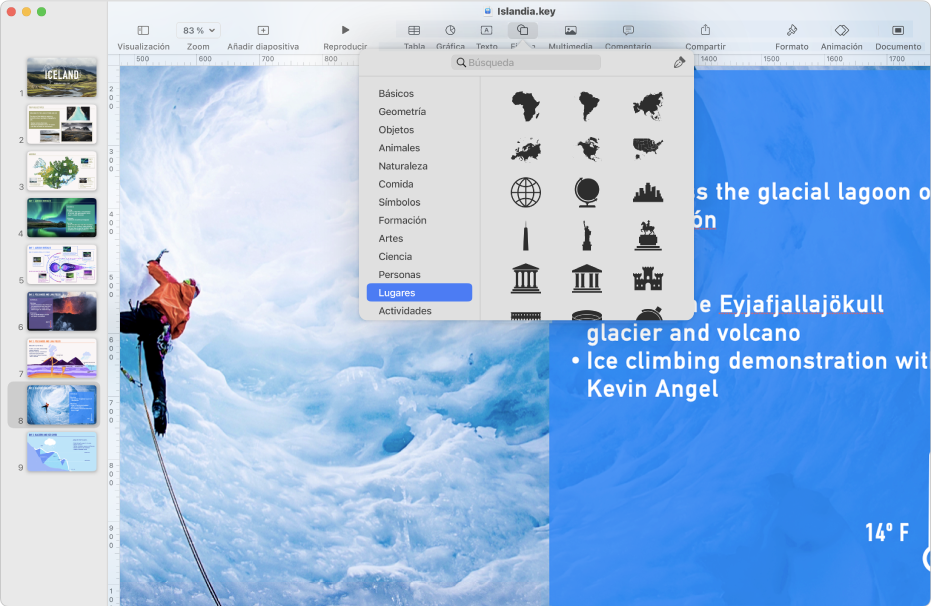
Task: Insert the North America shape
Action: (x=588, y=149)
